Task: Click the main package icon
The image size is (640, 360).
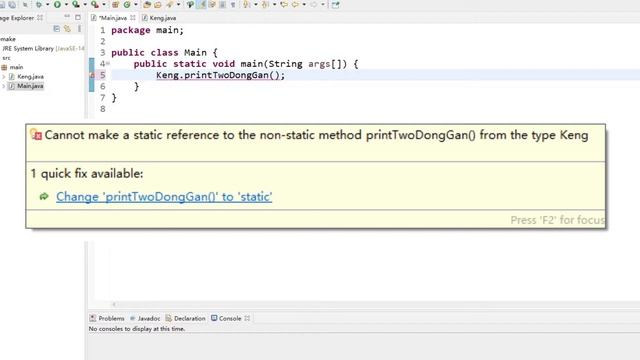Action: [x=4, y=67]
